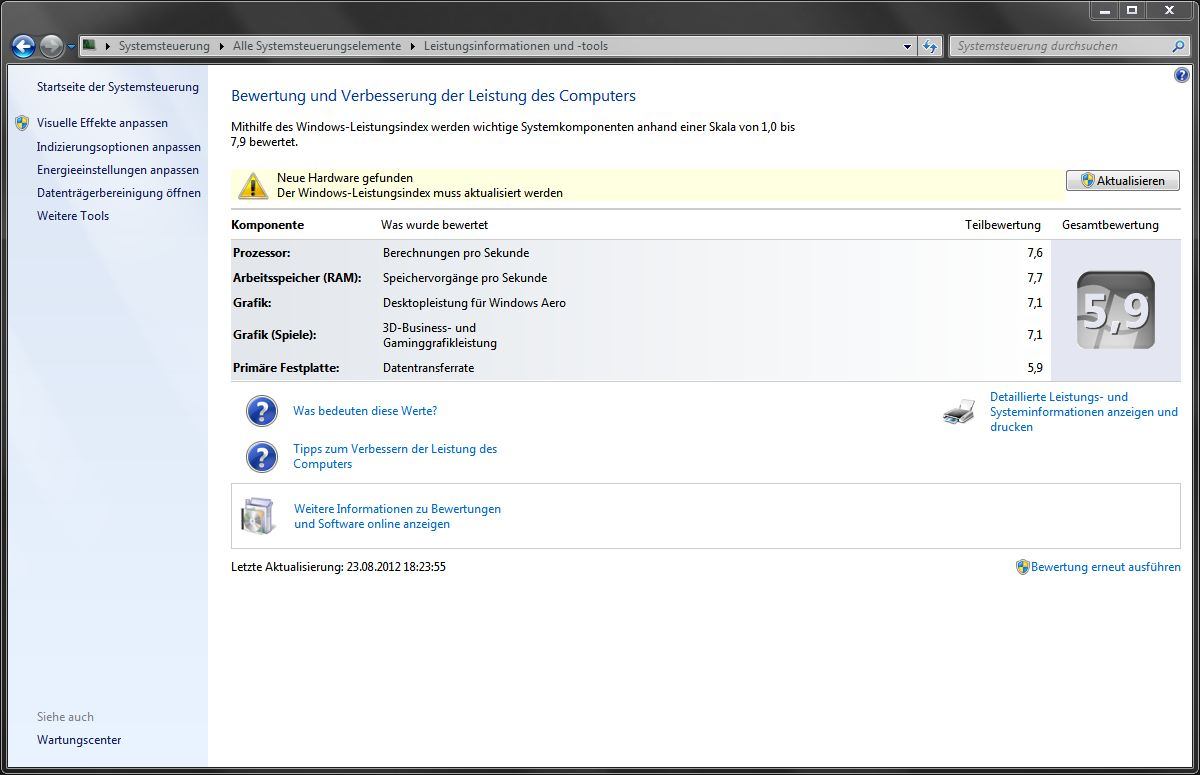The height and width of the screenshot is (775, 1200).
Task: Click the software box icon in online info
Action: click(x=258, y=516)
